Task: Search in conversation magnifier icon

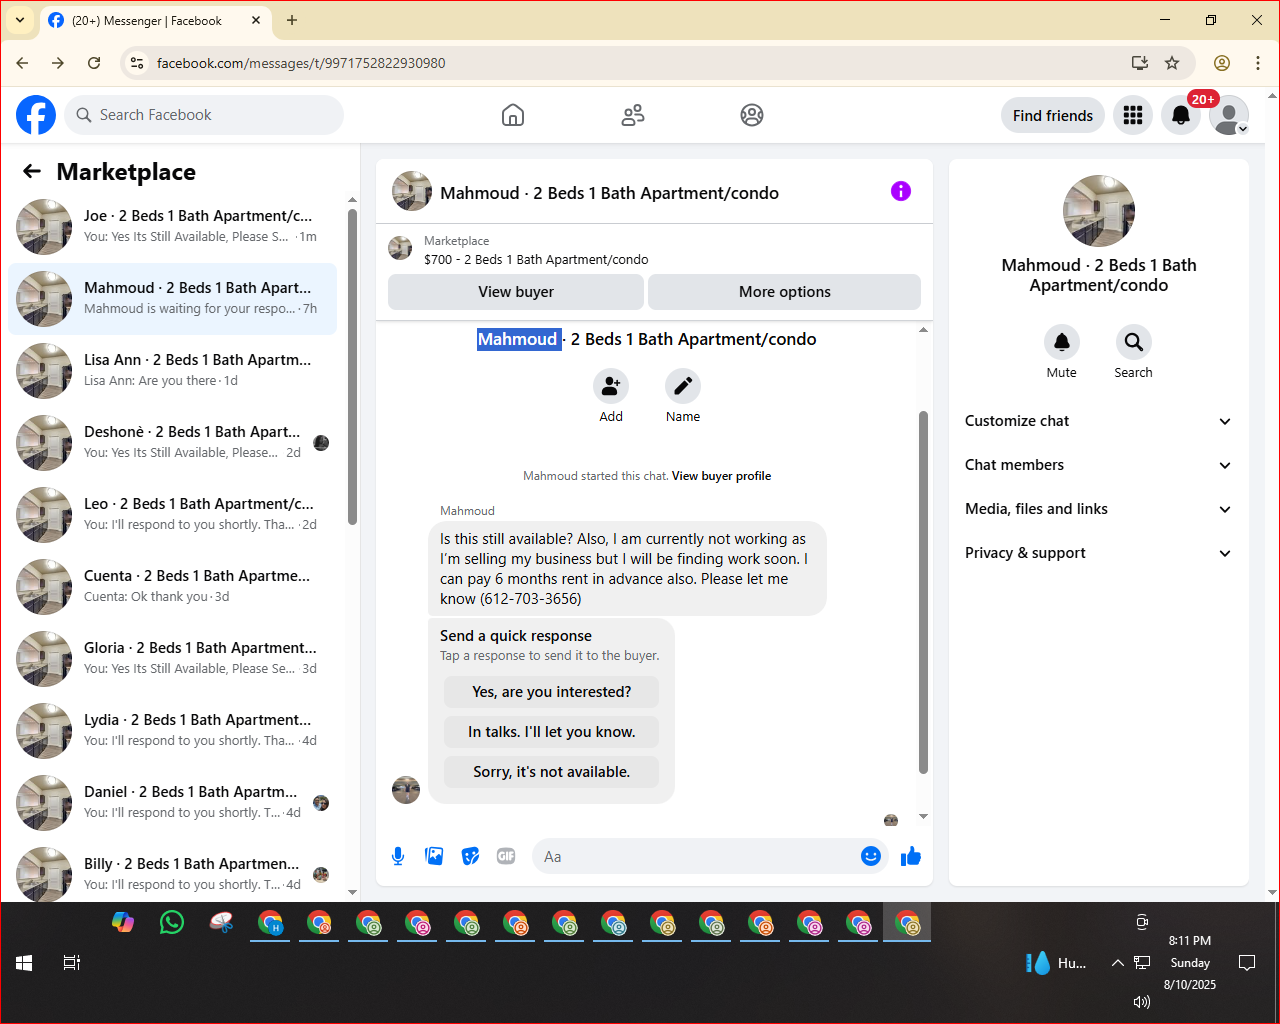Action: (1134, 342)
